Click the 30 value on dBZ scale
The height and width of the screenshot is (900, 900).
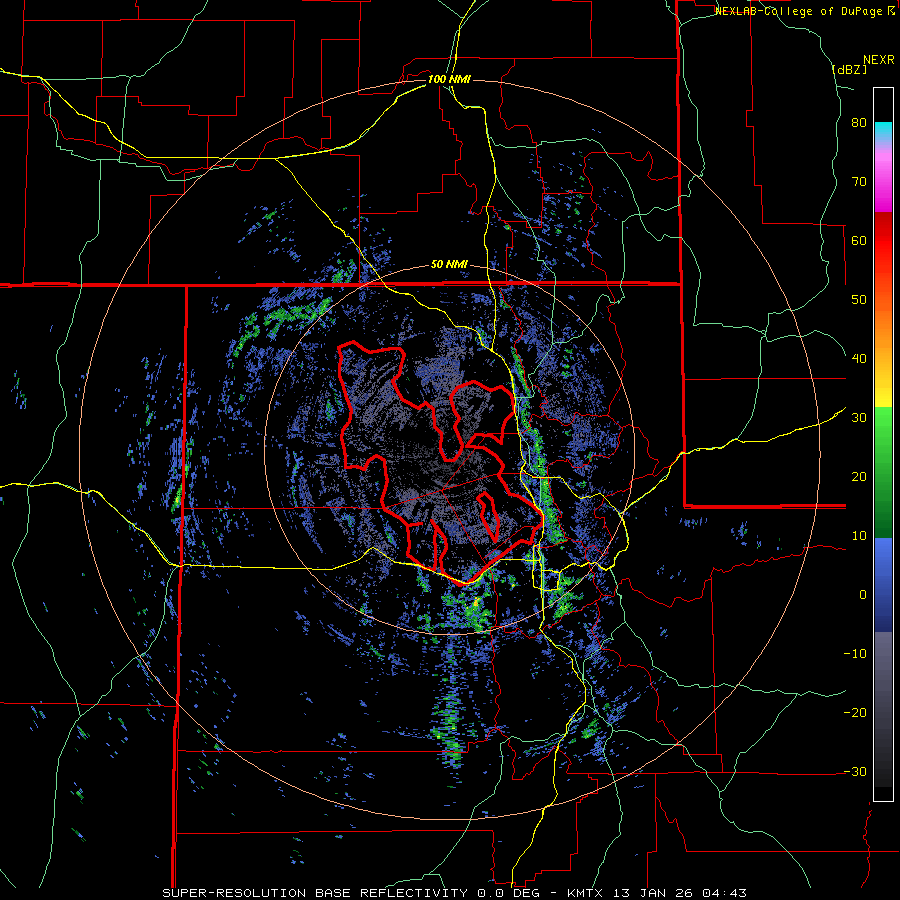point(859,418)
